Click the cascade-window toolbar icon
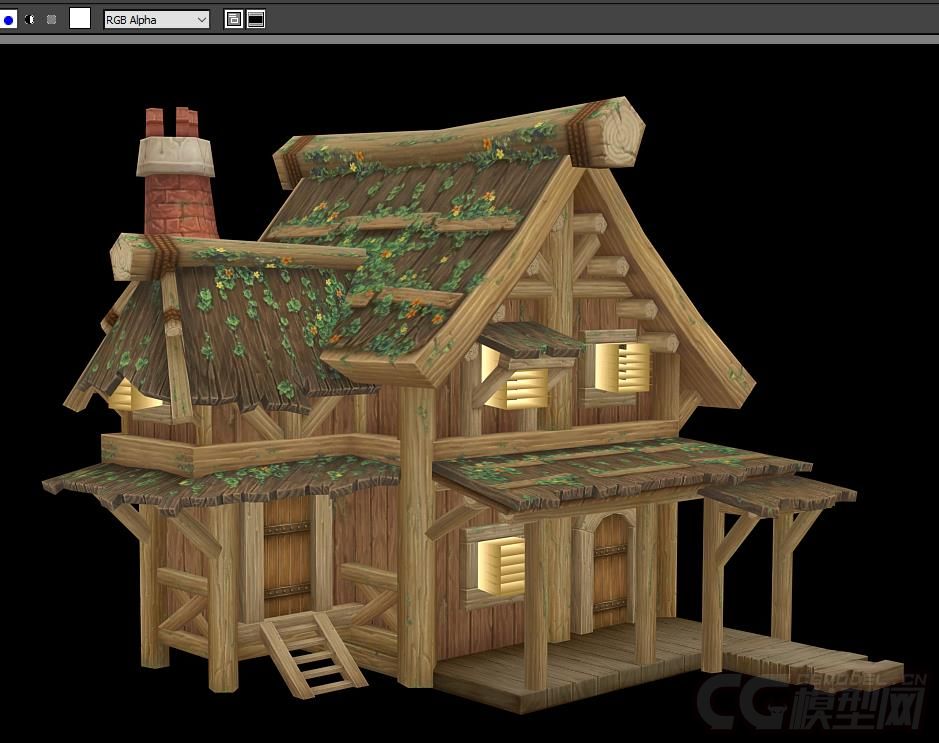This screenshot has width=939, height=743. (232, 18)
